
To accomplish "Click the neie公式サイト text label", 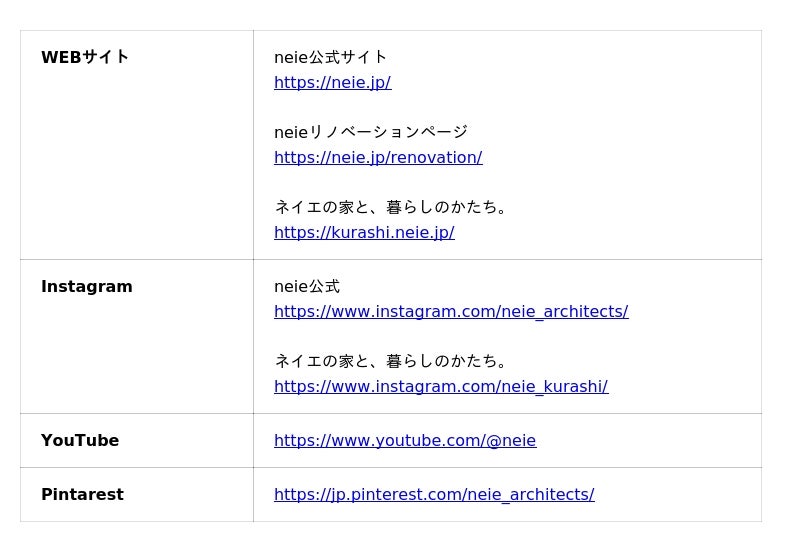I will (330, 58).
